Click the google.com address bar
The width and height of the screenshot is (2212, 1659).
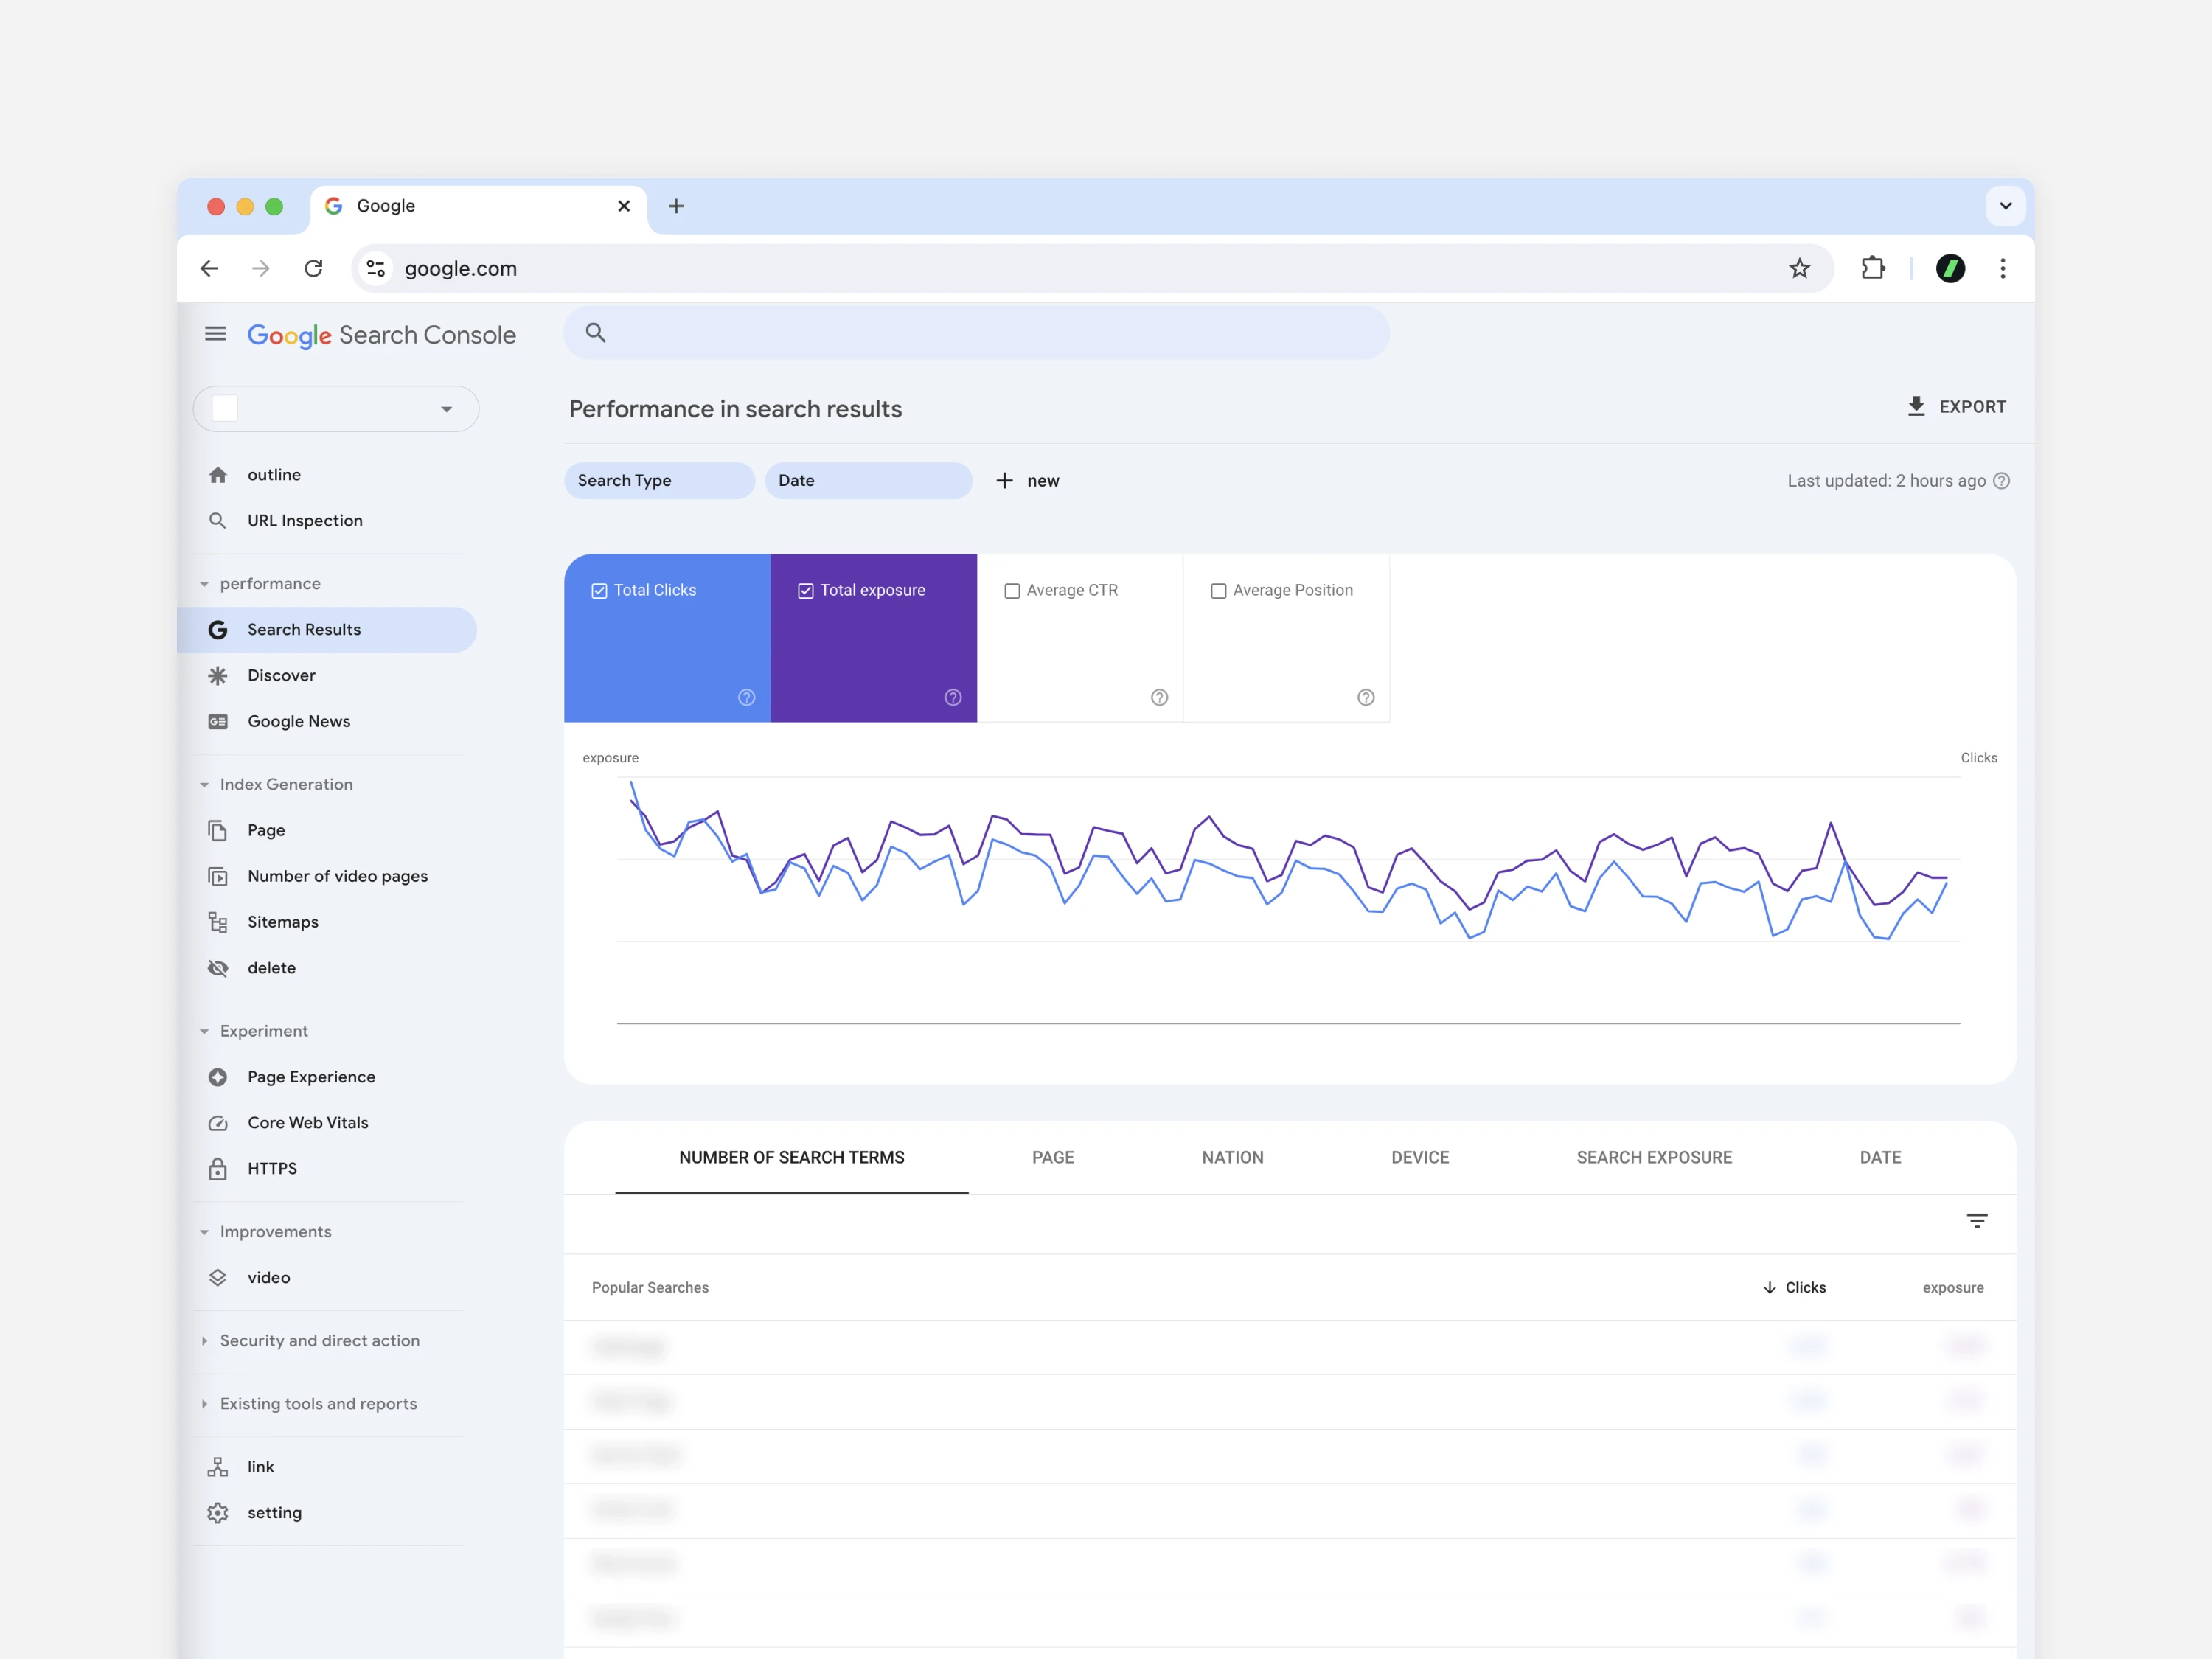pos(1092,268)
